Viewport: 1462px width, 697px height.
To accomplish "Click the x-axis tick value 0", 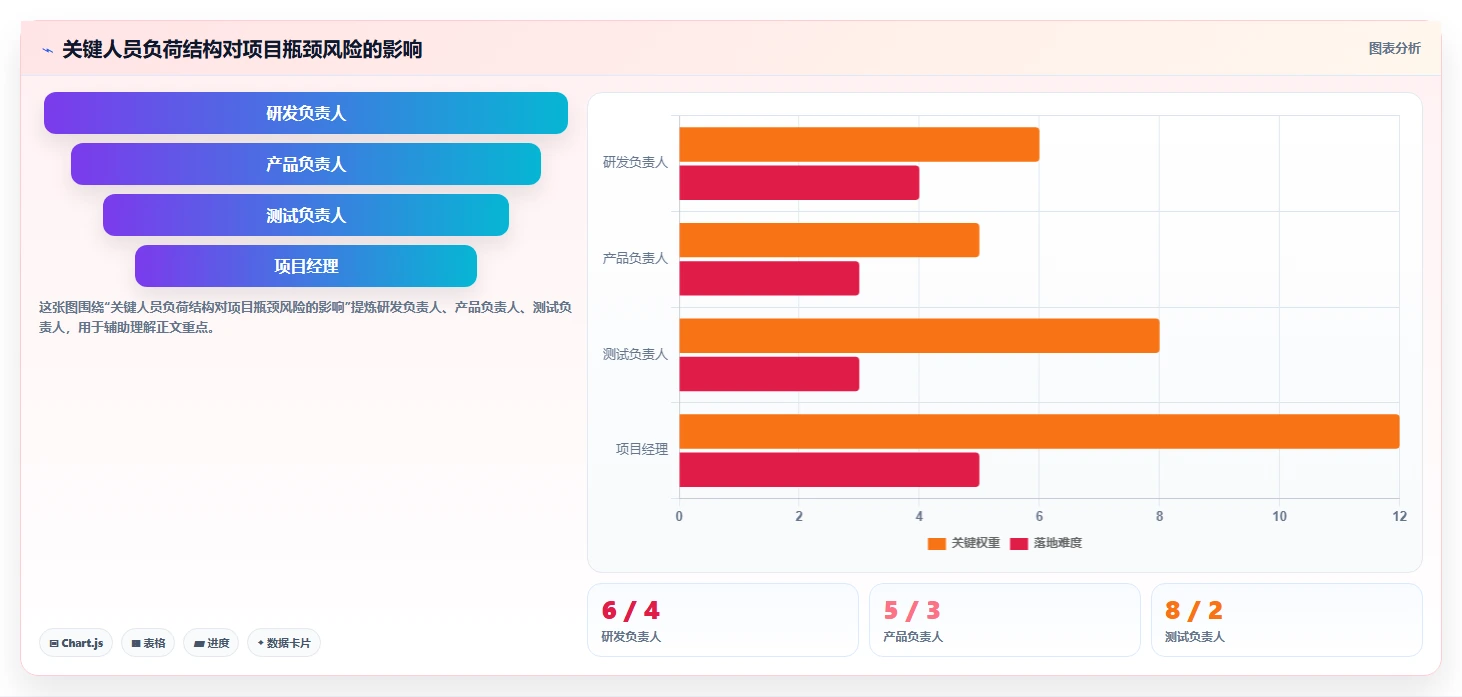I will tap(679, 516).
